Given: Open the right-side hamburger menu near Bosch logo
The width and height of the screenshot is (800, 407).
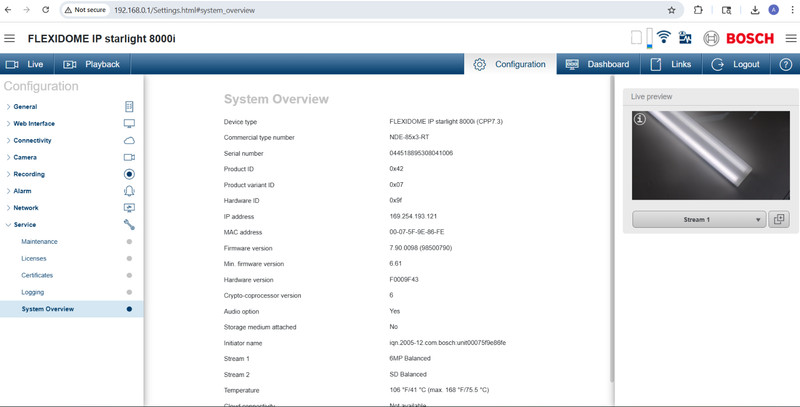Looking at the screenshot, I should click(791, 38).
